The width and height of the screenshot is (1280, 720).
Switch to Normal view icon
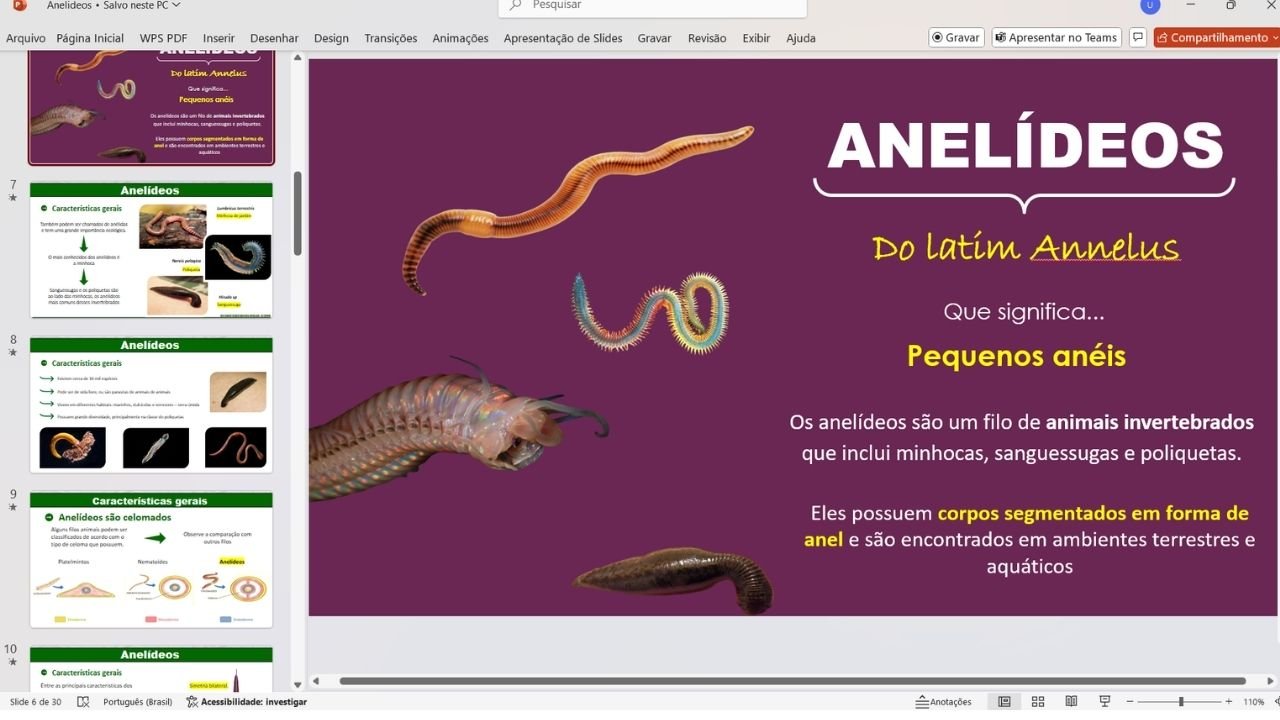pos(1004,702)
